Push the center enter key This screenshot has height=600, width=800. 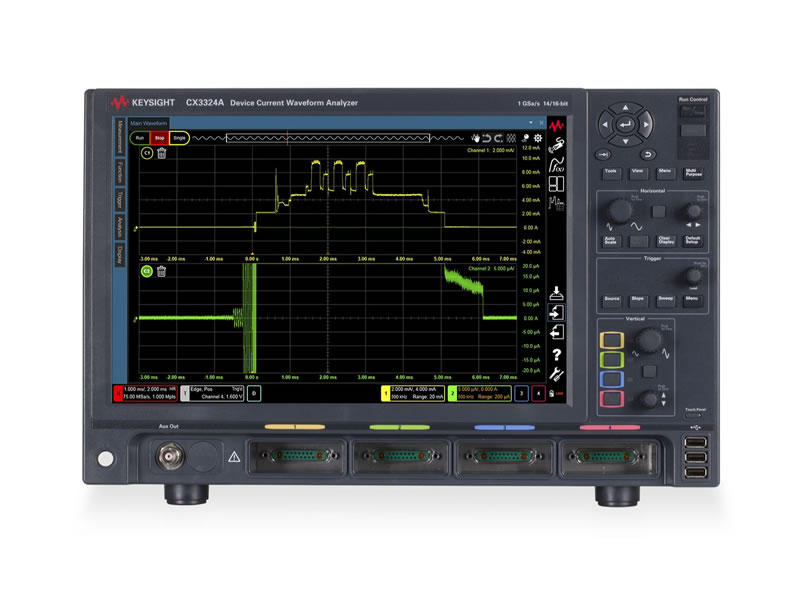click(x=626, y=124)
